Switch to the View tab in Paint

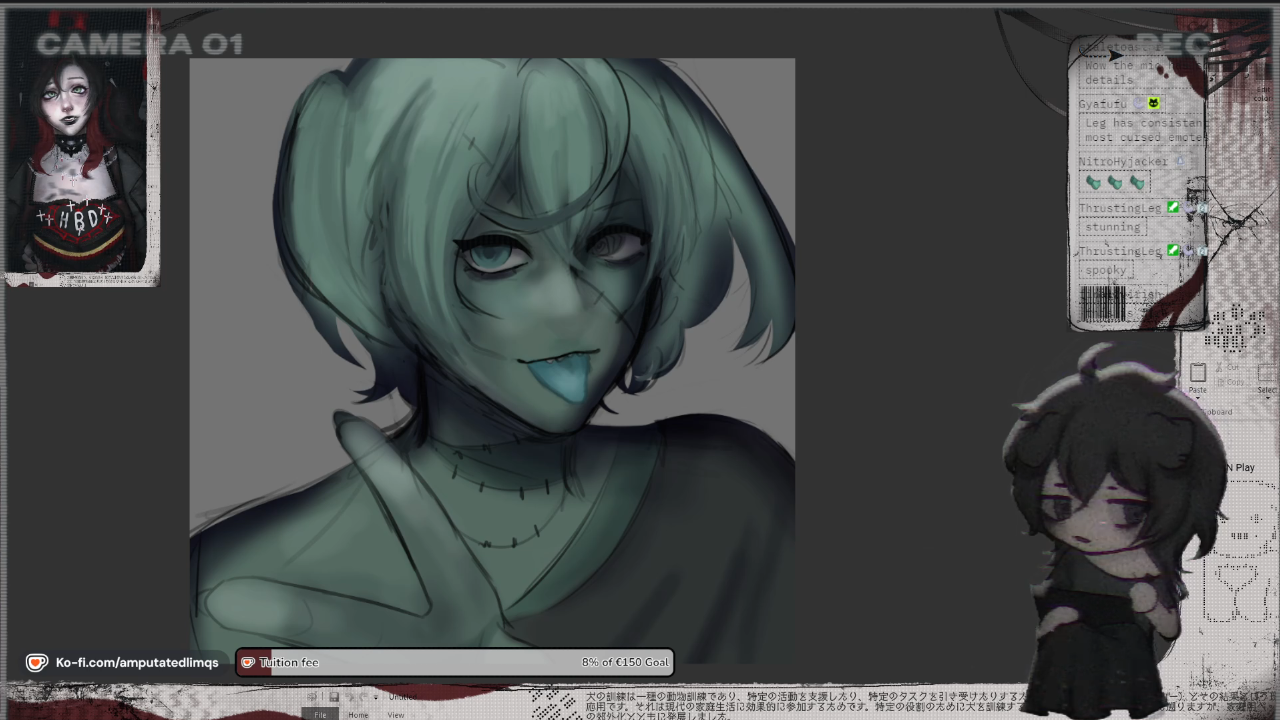click(396, 714)
